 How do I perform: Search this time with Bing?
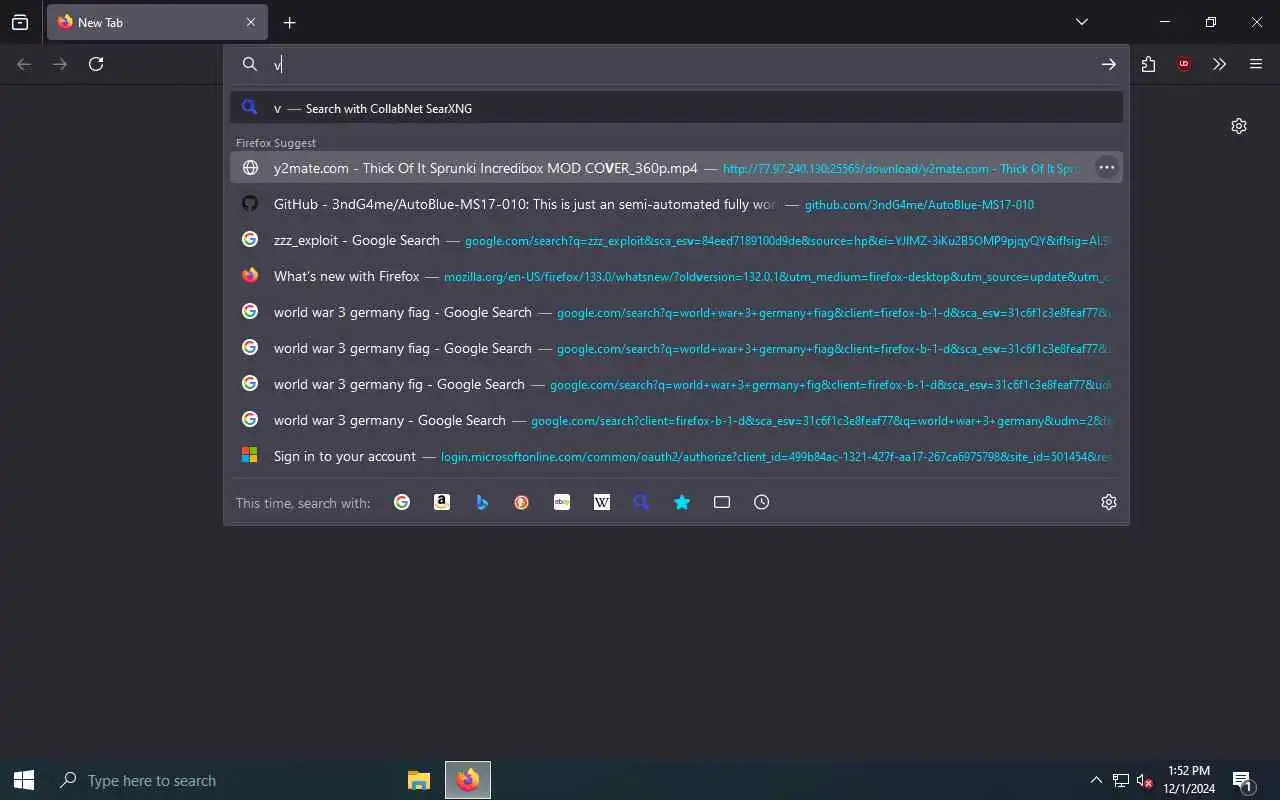click(482, 502)
